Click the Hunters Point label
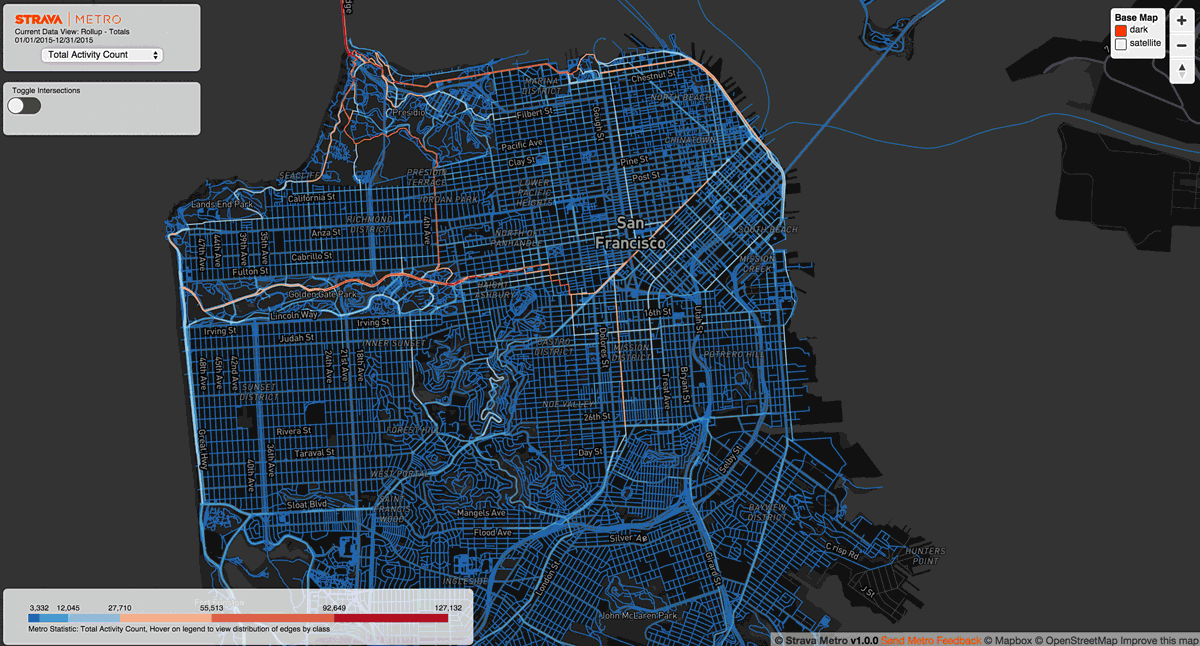This screenshot has height=646, width=1200. [x=923, y=555]
